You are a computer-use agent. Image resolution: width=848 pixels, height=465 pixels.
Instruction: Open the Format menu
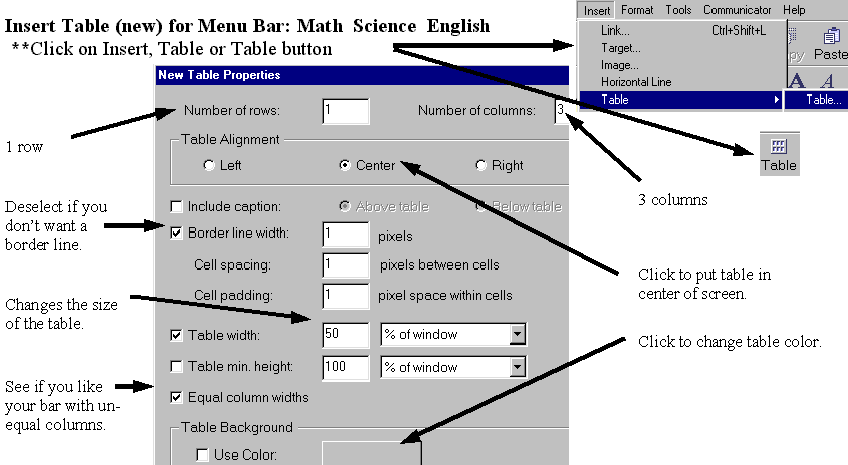pos(637,10)
